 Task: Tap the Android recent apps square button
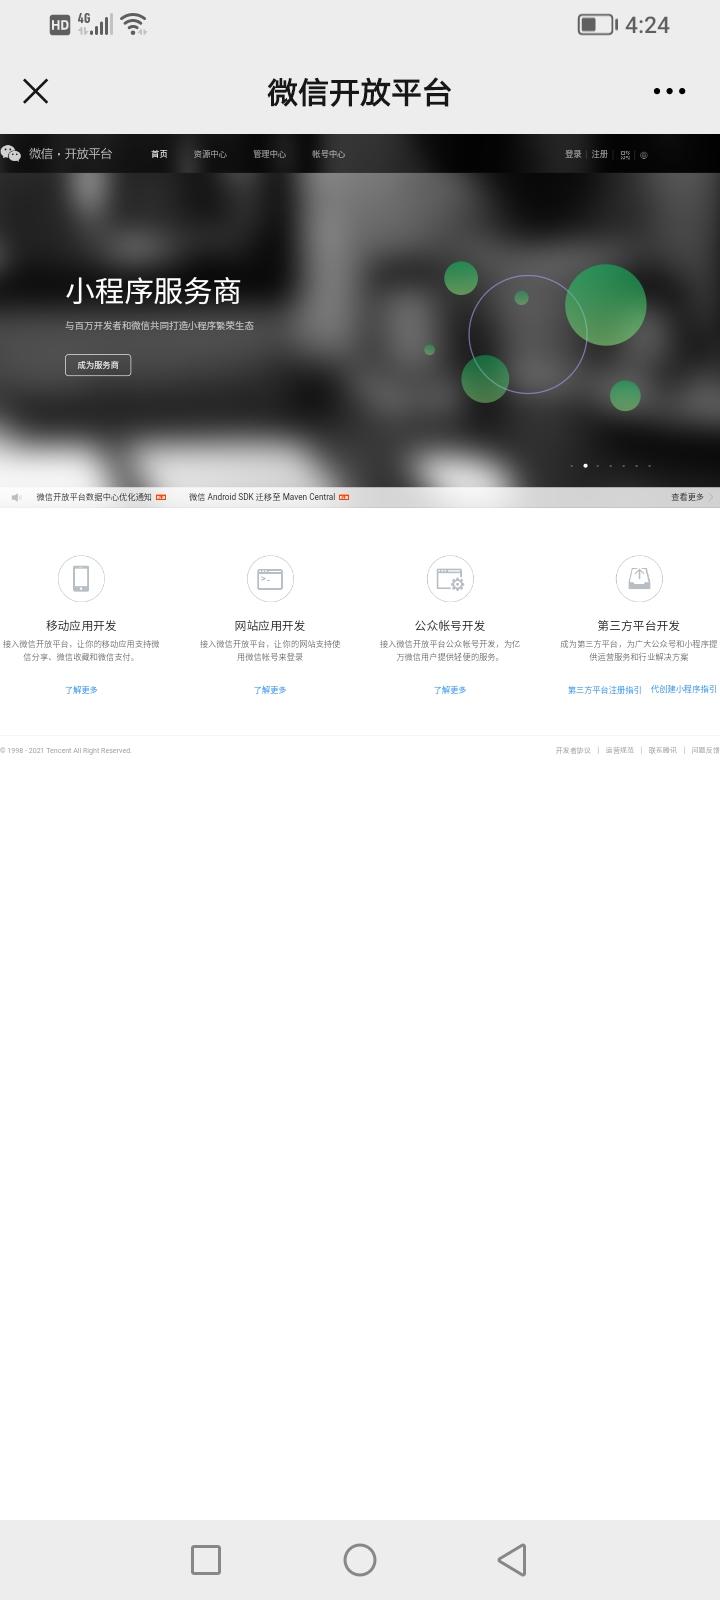pos(206,1560)
